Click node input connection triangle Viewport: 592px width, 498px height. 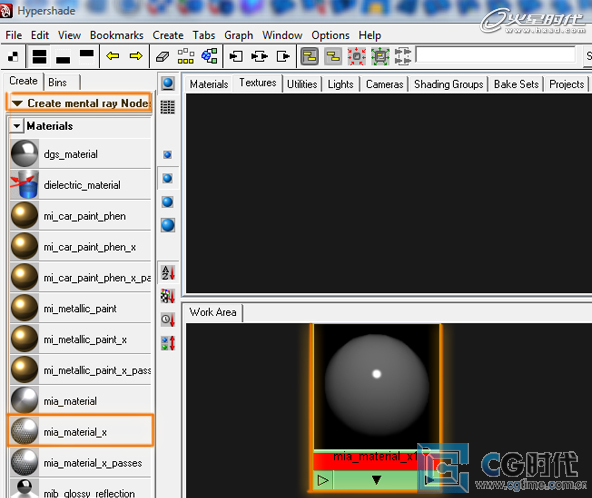point(323,481)
